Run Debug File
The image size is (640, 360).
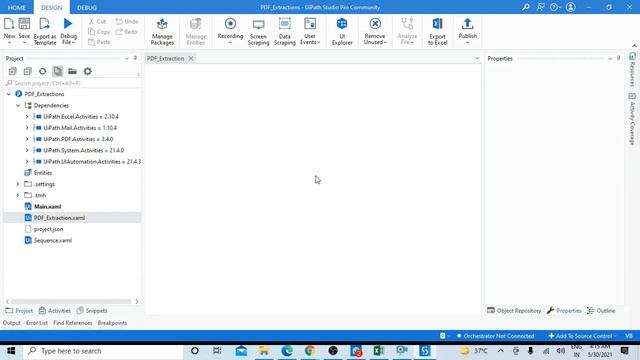68,31
